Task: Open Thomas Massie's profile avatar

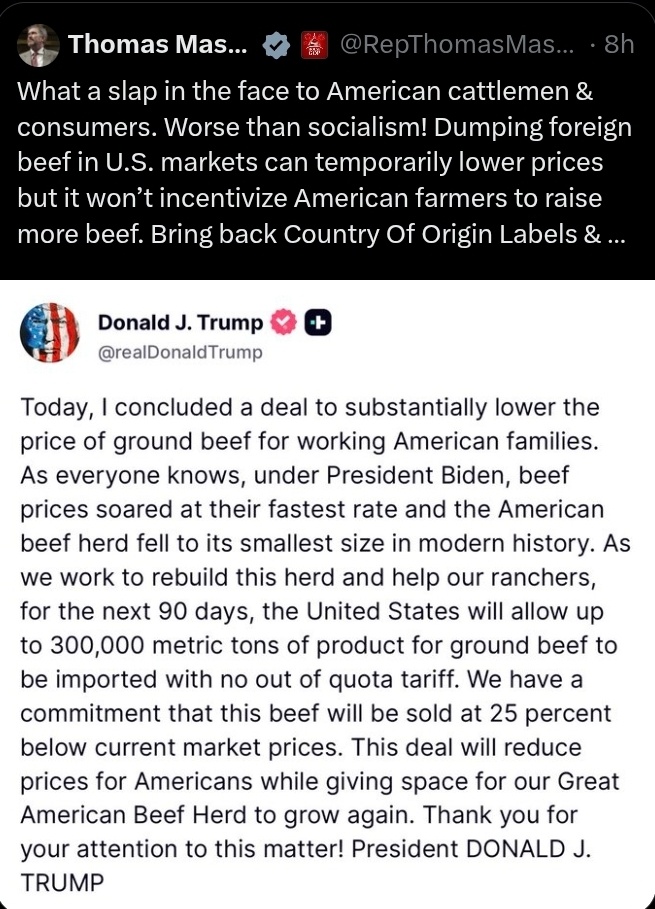Action: click(x=38, y=46)
